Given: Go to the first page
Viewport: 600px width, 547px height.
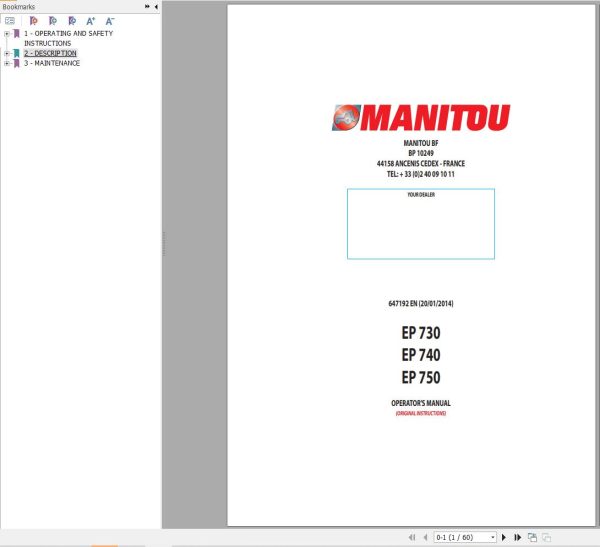Looking at the screenshot, I should [412, 537].
